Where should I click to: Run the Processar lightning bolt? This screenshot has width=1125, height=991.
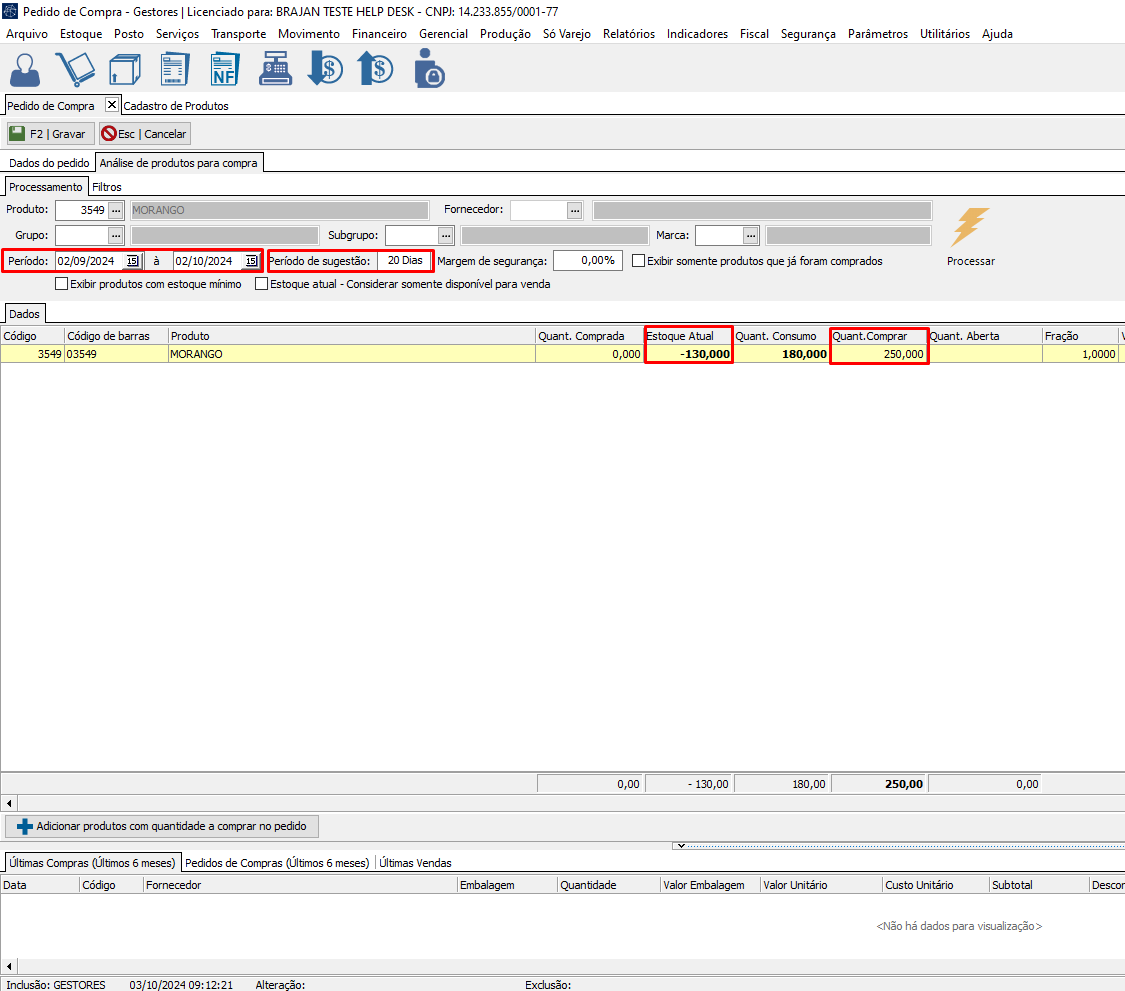tap(970, 228)
